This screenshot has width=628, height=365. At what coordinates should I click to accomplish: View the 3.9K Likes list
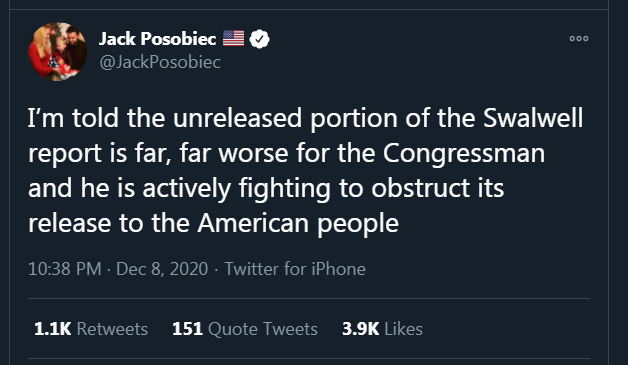click(382, 329)
